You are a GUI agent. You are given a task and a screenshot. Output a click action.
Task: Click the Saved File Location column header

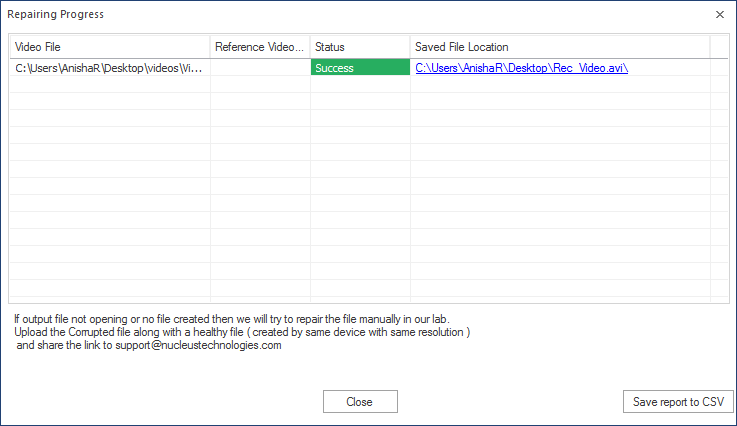pos(560,47)
